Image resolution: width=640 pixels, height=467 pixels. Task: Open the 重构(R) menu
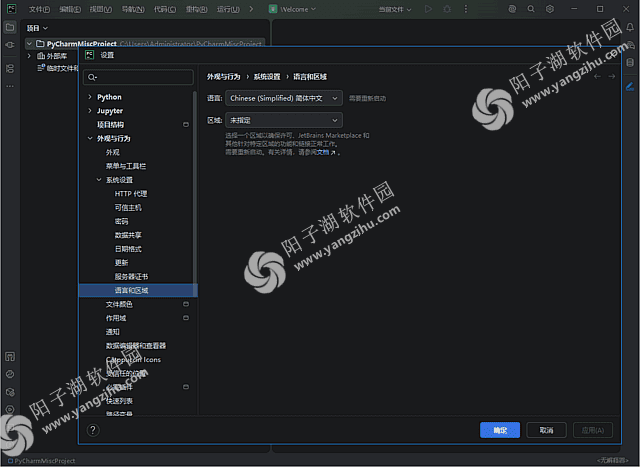point(196,9)
